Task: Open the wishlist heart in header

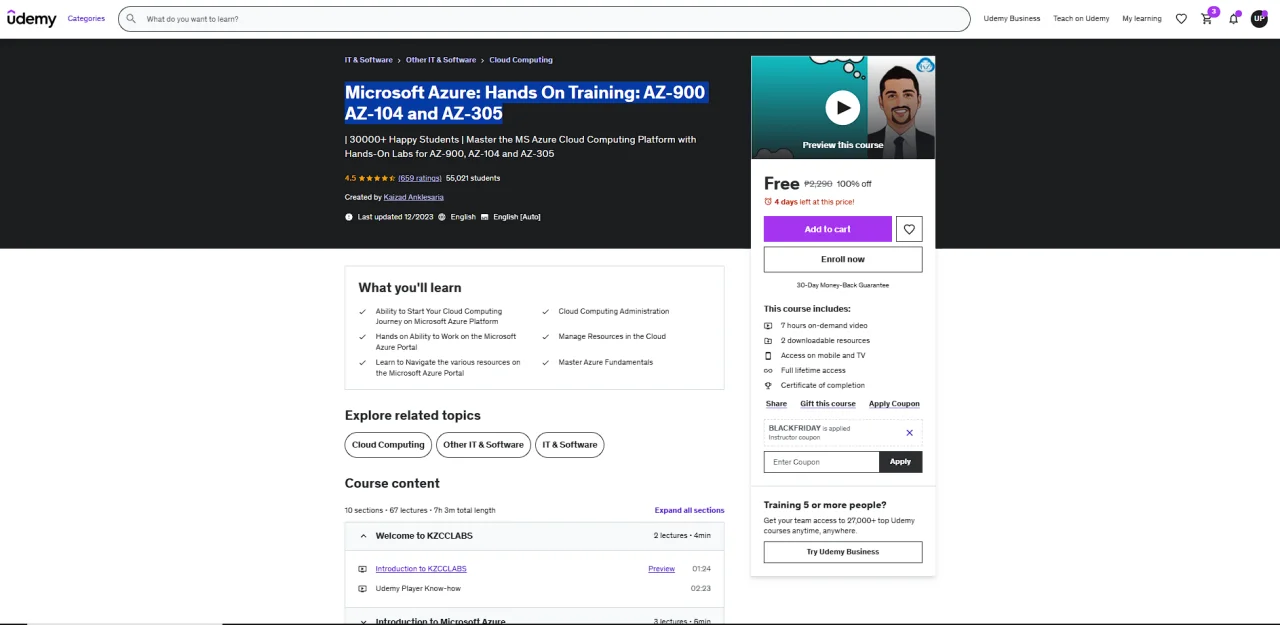Action: pos(1181,18)
